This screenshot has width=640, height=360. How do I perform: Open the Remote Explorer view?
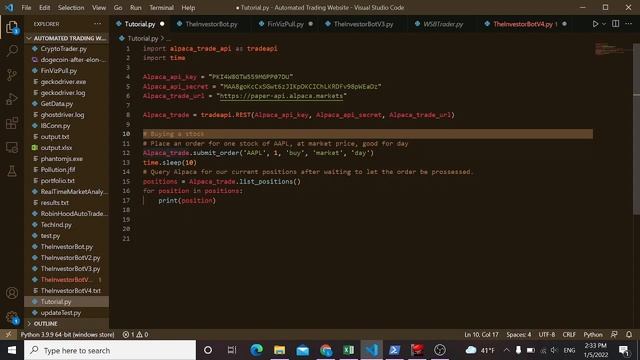click(12, 147)
